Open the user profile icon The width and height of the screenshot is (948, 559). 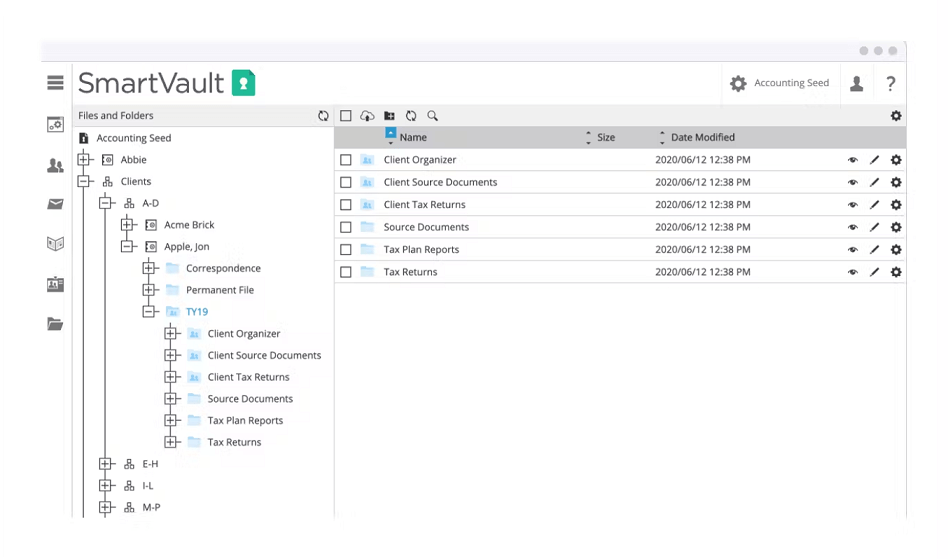coord(857,84)
